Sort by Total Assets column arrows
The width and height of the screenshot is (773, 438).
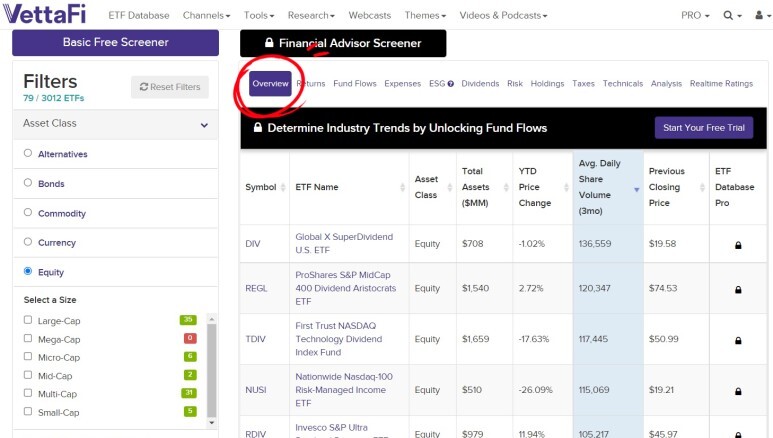point(506,187)
